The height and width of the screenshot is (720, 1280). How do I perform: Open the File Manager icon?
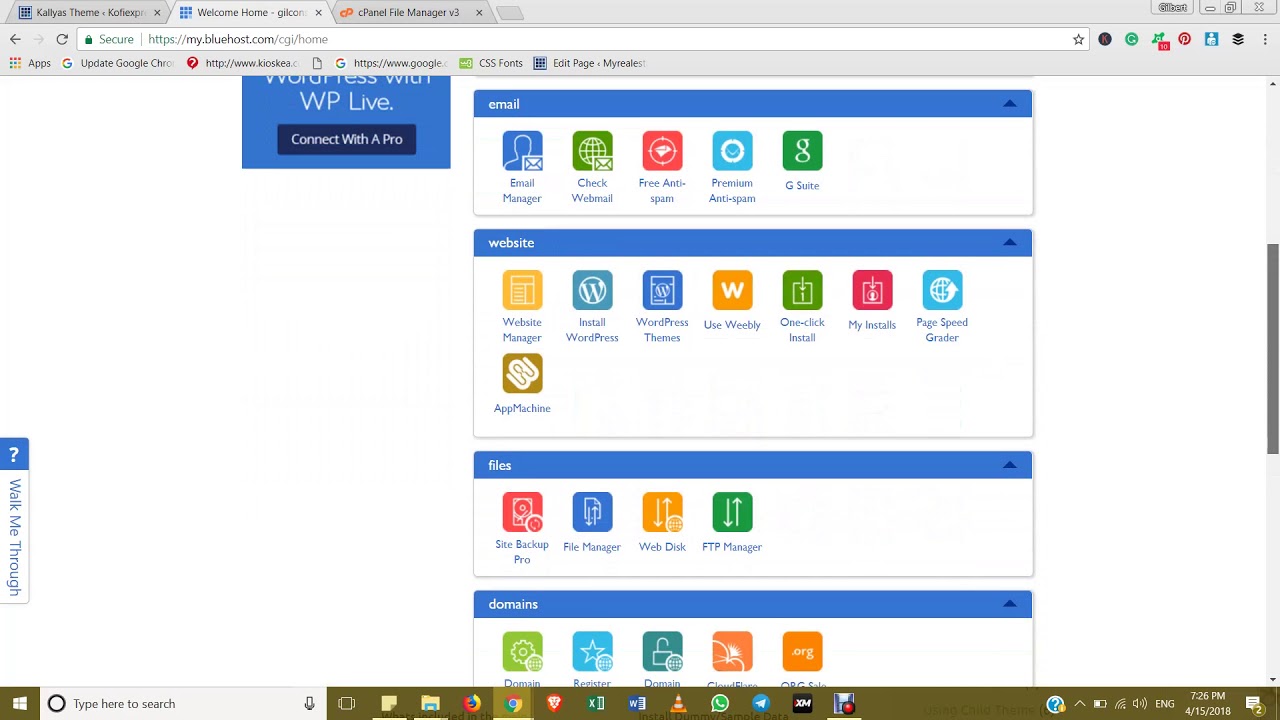pos(592,512)
